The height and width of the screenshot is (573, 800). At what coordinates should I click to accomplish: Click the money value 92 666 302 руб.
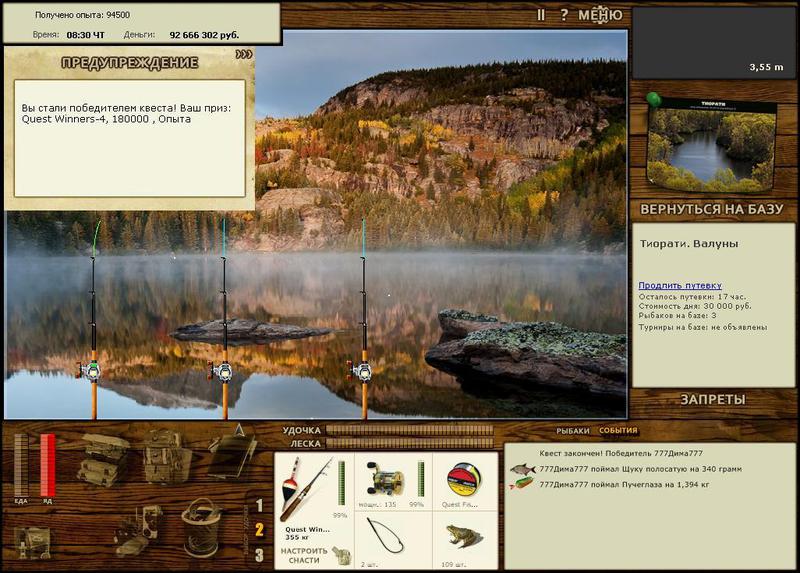pyautogui.click(x=204, y=35)
